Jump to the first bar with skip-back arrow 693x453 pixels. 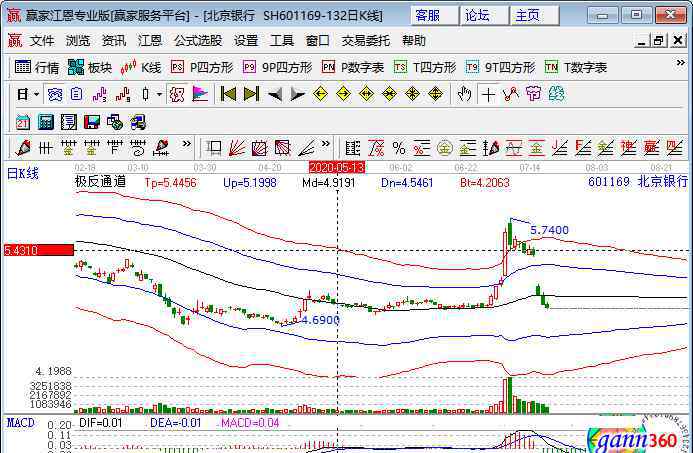(x=228, y=94)
